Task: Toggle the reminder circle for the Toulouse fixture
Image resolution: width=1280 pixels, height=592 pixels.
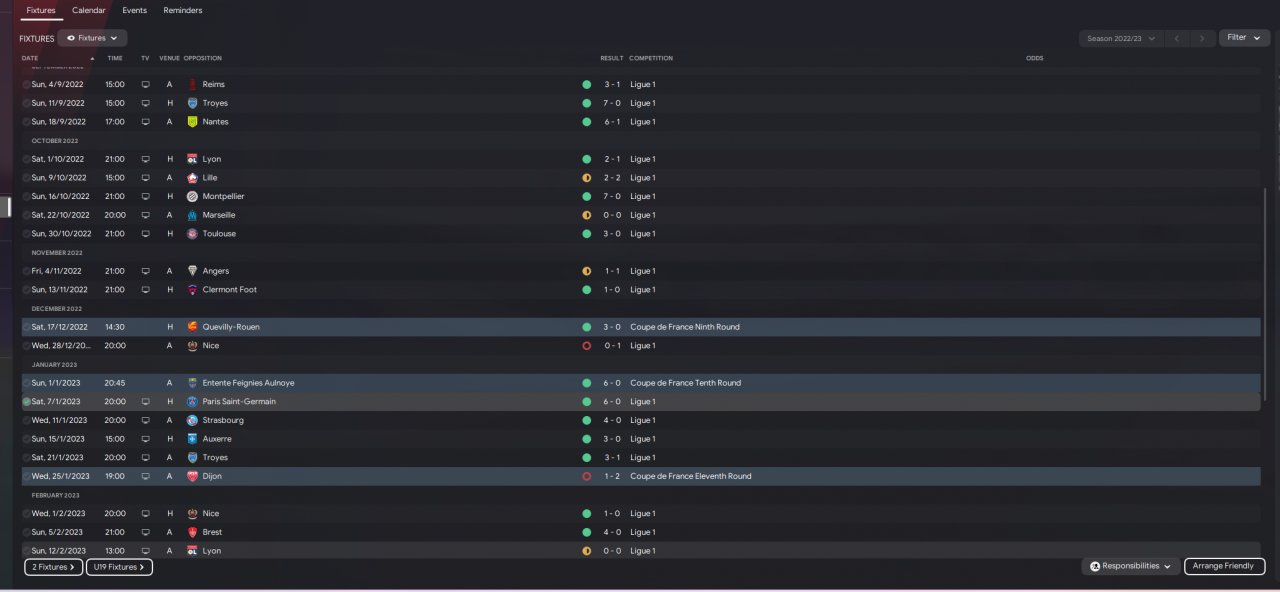Action: [27, 234]
